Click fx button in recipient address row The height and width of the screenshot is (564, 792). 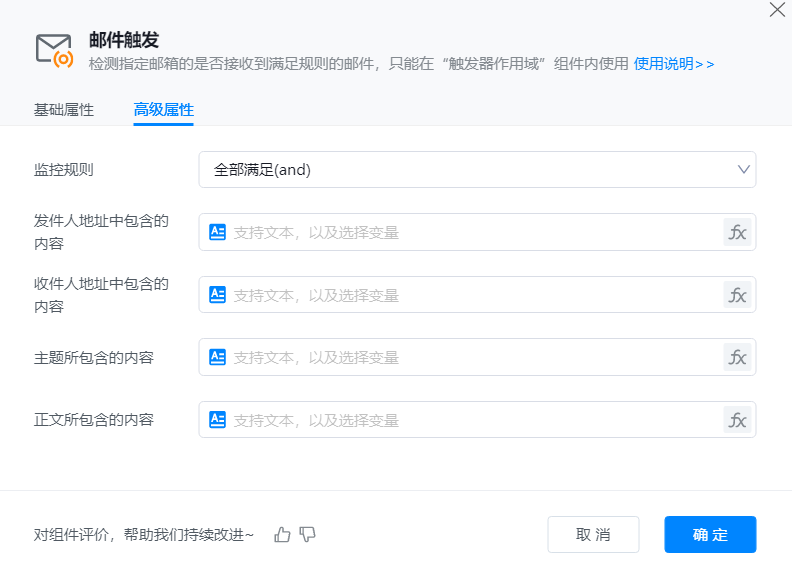(x=737, y=295)
